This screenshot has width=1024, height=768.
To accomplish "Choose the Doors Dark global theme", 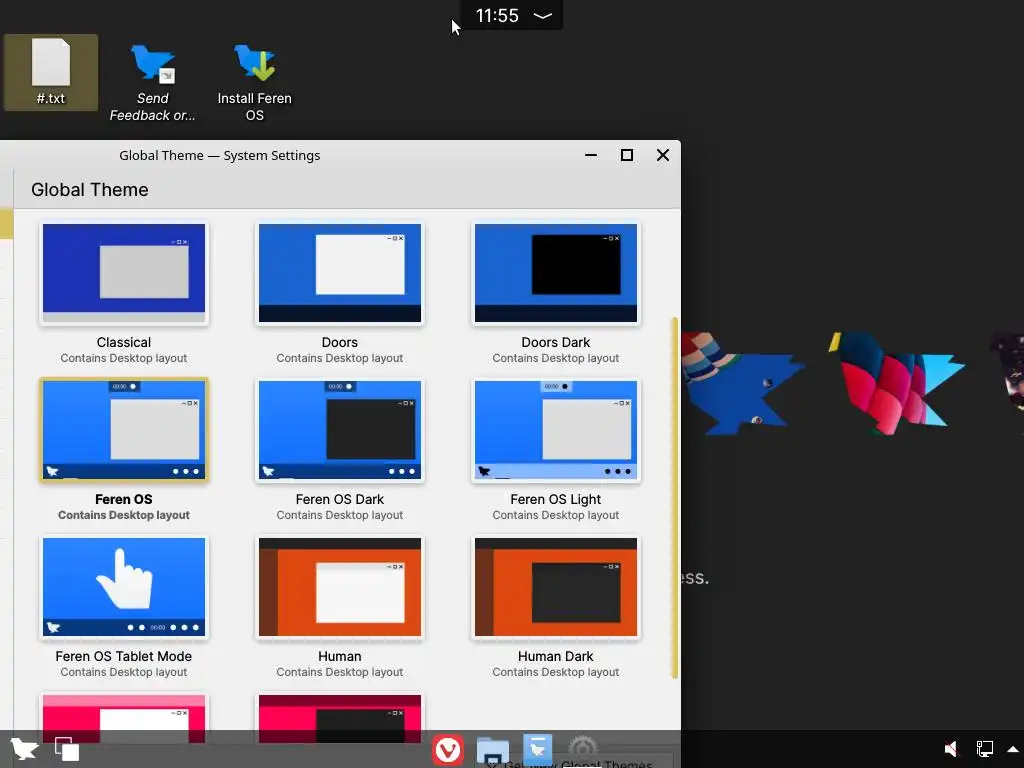I will (556, 273).
